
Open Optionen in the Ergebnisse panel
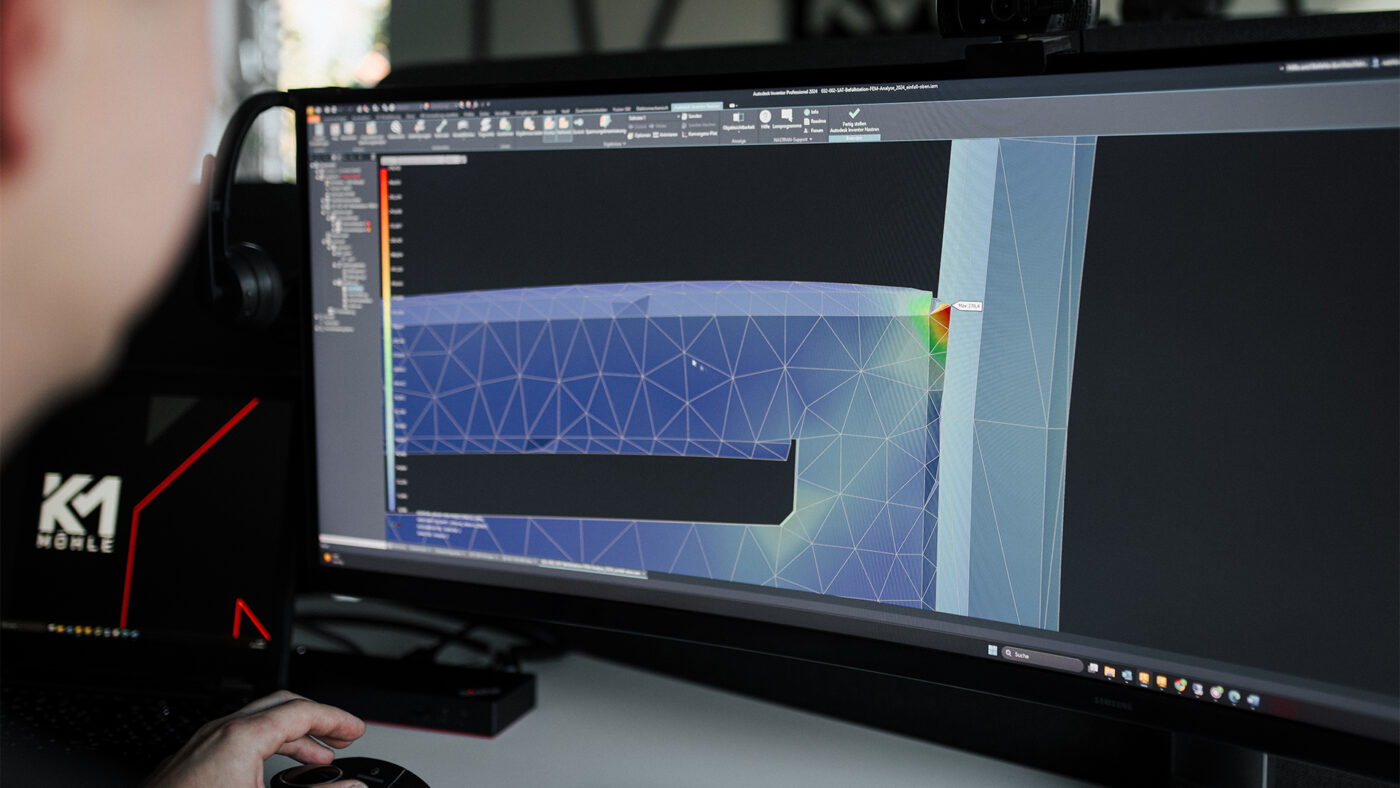pos(640,135)
